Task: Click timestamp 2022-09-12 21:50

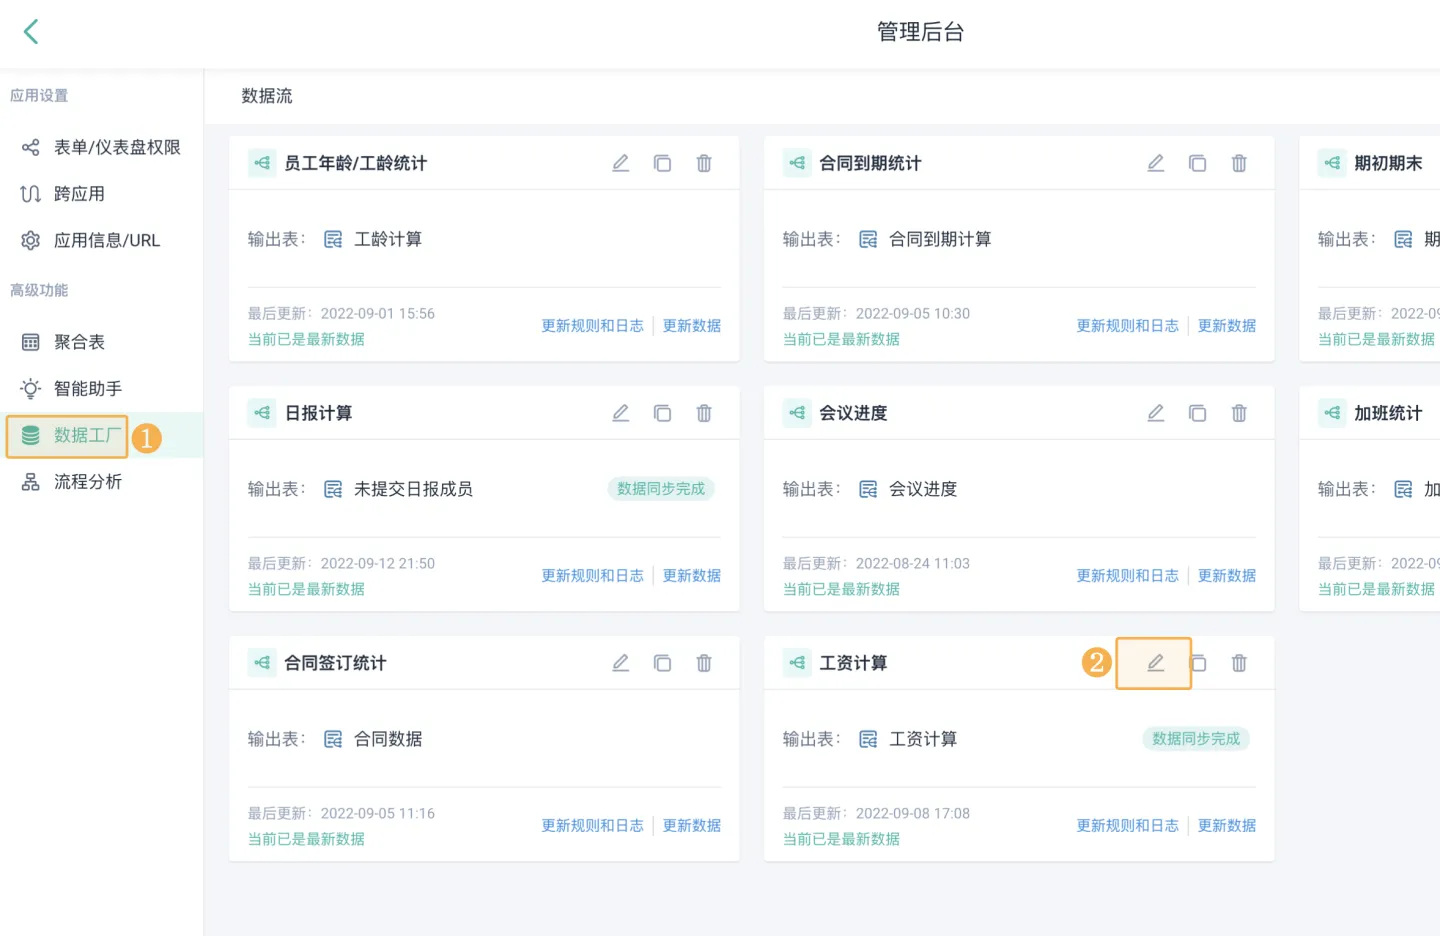Action: pyautogui.click(x=378, y=564)
